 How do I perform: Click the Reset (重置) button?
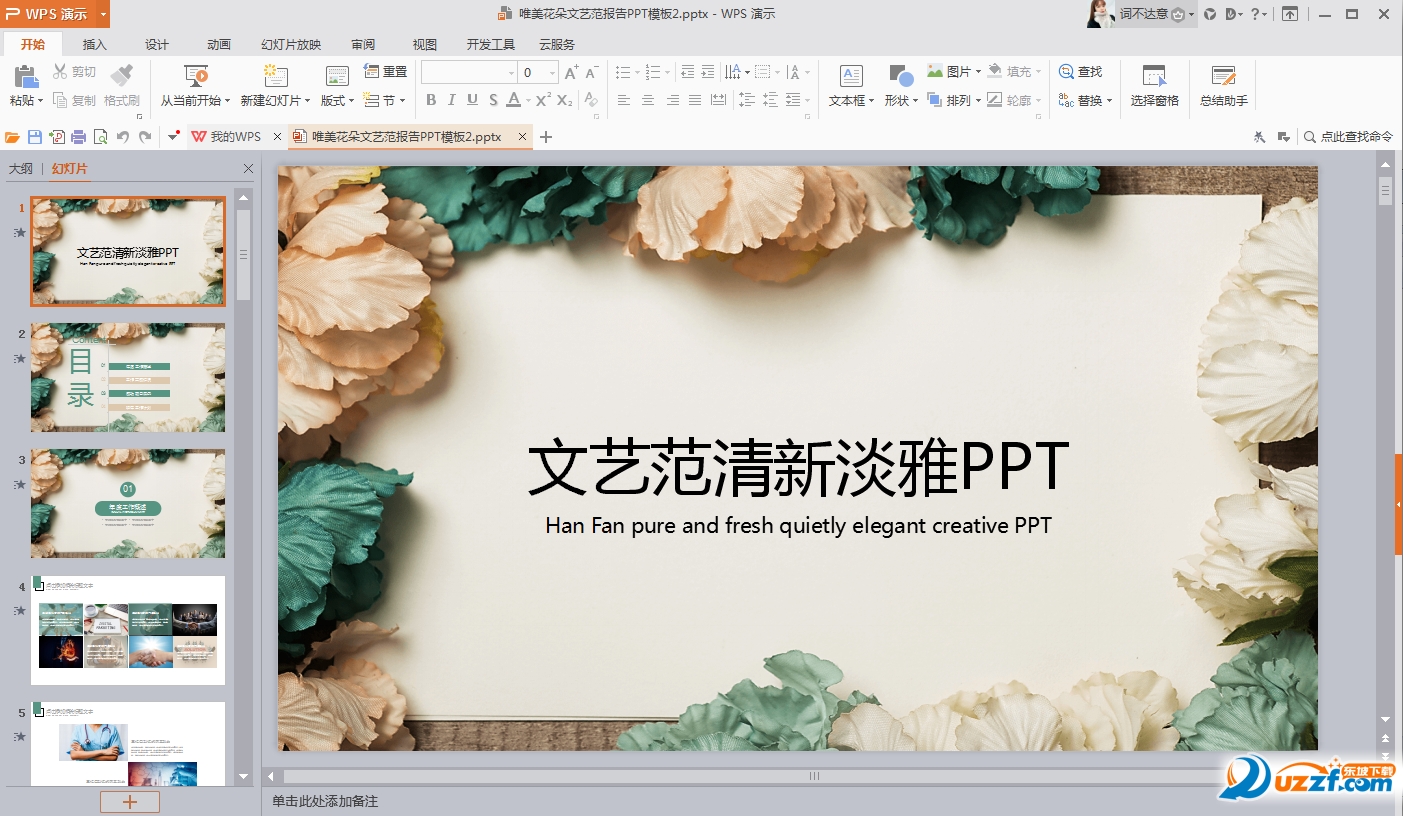(x=386, y=72)
